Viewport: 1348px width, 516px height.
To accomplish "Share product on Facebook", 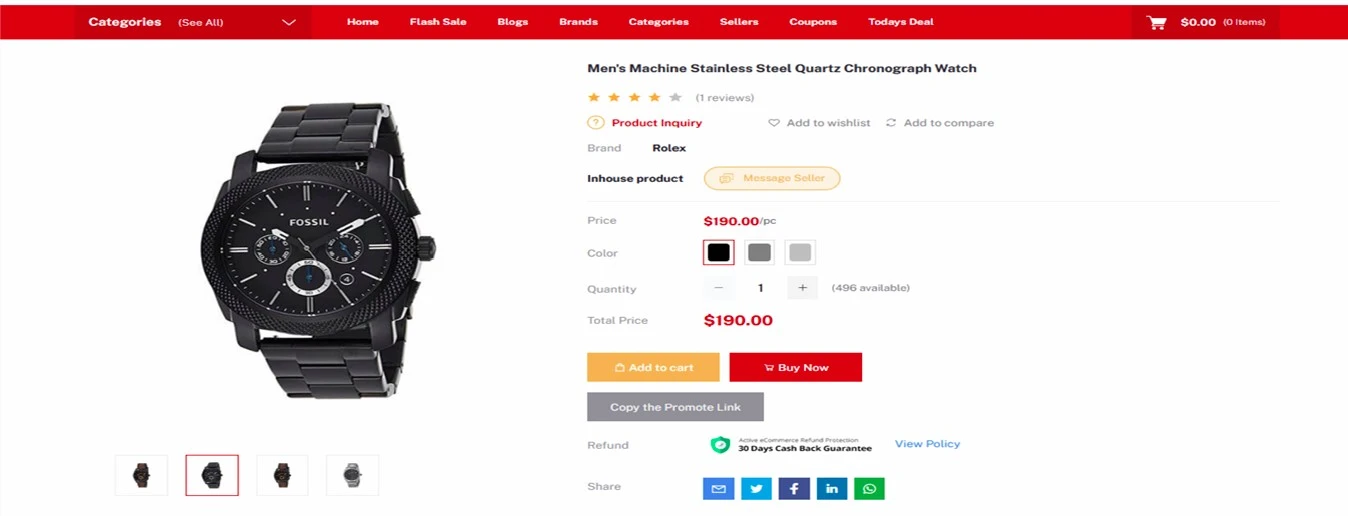I will pyautogui.click(x=794, y=488).
